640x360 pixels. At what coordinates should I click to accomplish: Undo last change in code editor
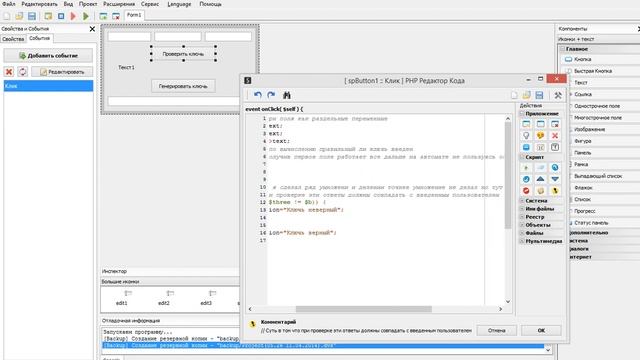[258, 95]
